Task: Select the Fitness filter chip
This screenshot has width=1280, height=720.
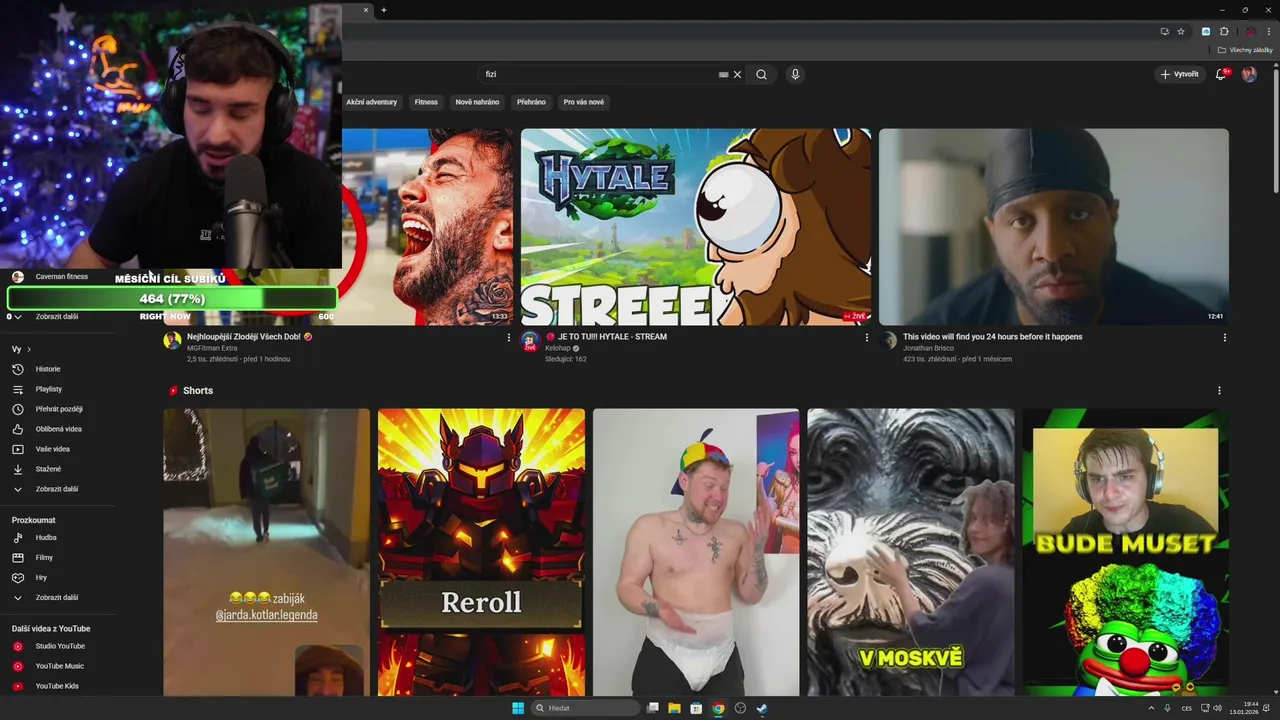Action: coord(426,102)
